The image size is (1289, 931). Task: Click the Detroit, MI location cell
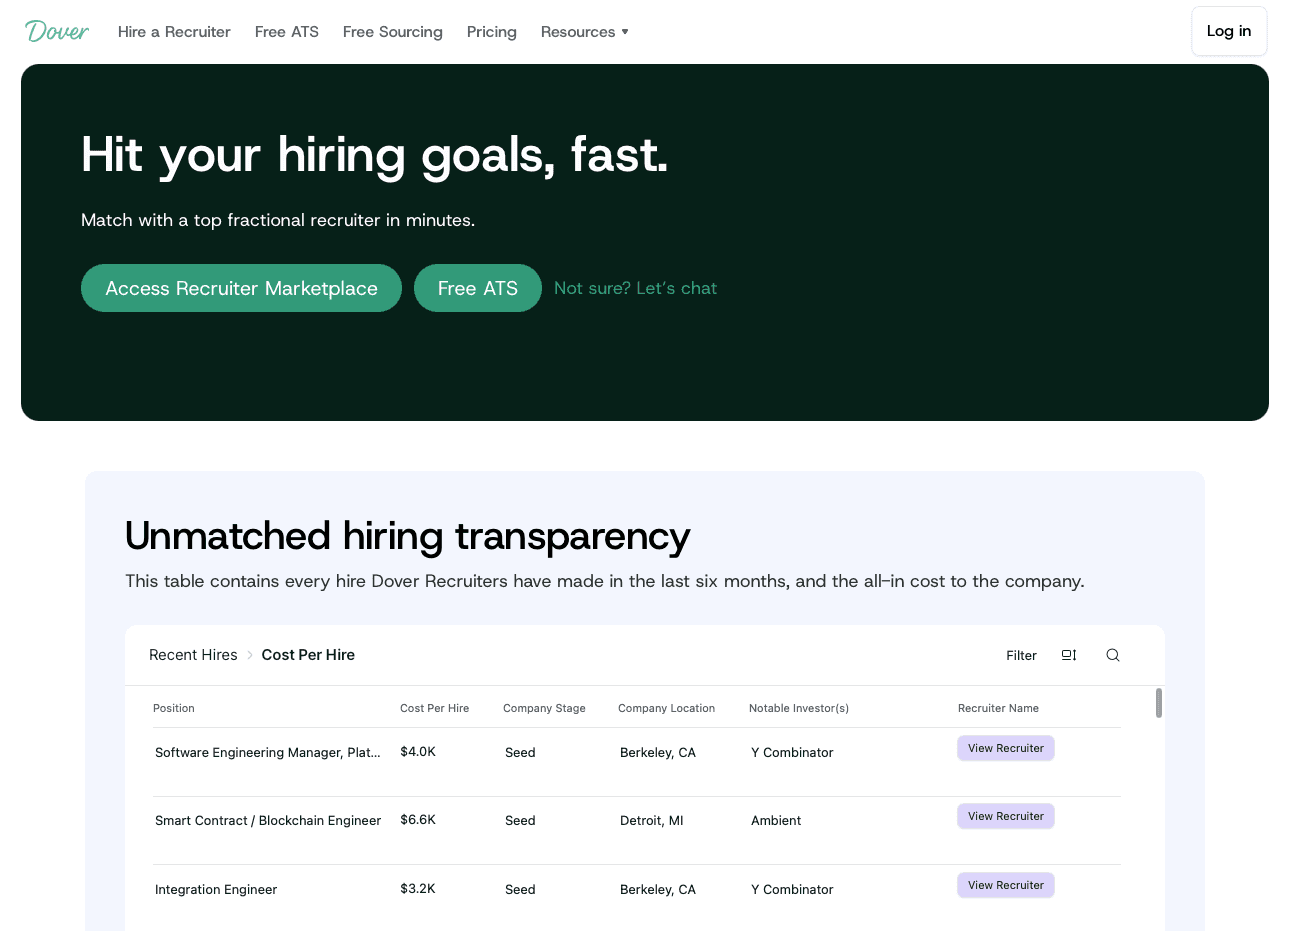(652, 821)
